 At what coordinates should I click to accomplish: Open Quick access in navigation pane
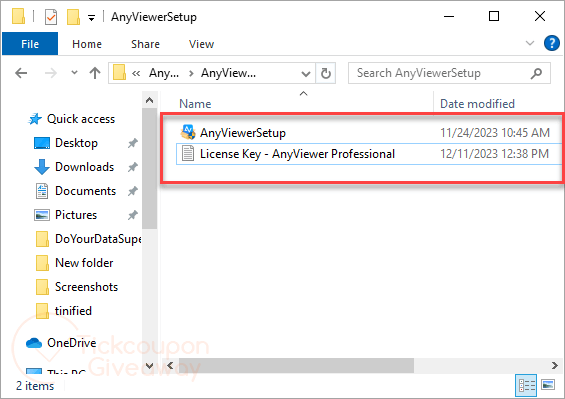coord(81,119)
